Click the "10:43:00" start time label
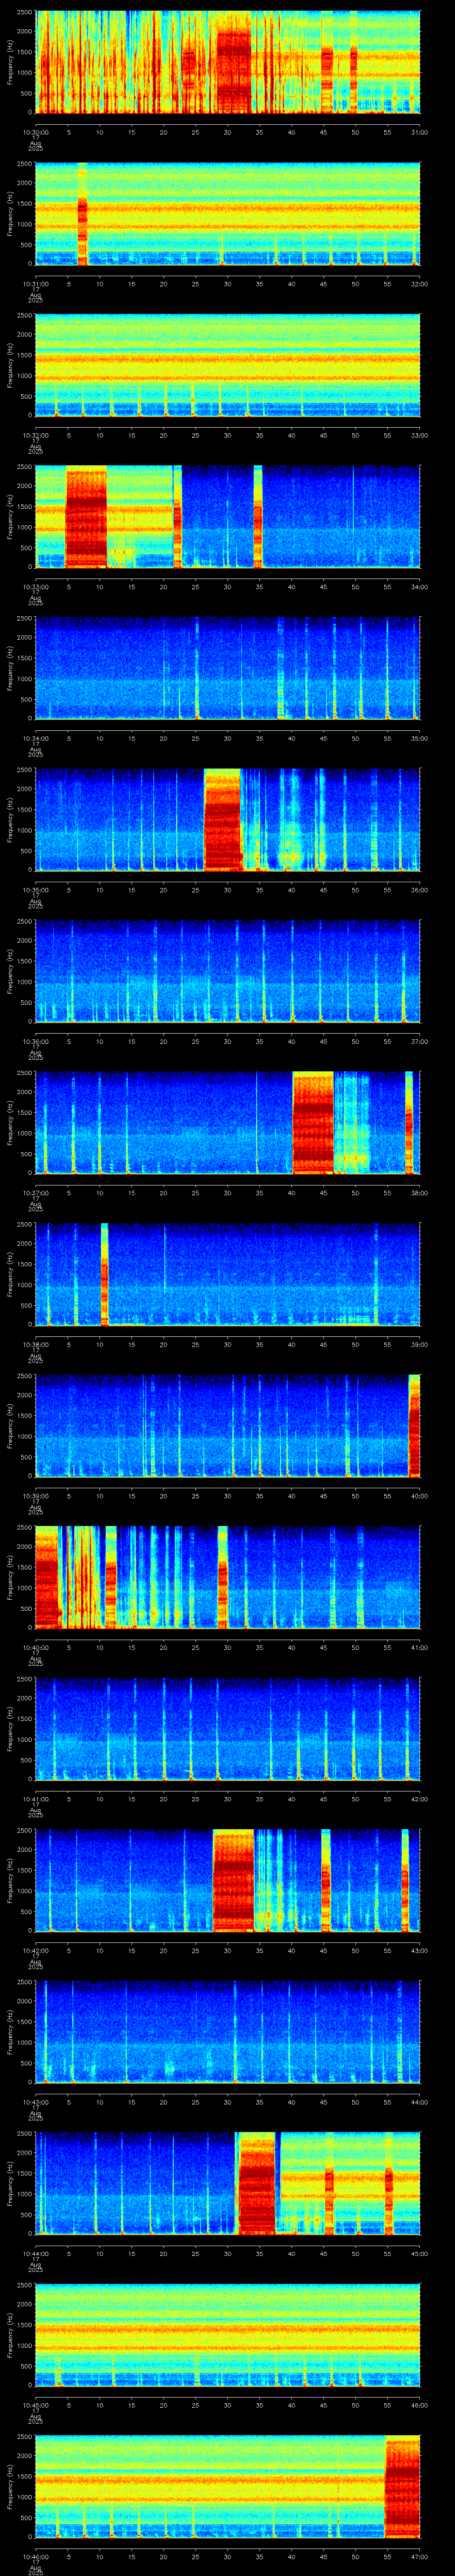Viewport: 455px width, 2576px height. tap(35, 2102)
